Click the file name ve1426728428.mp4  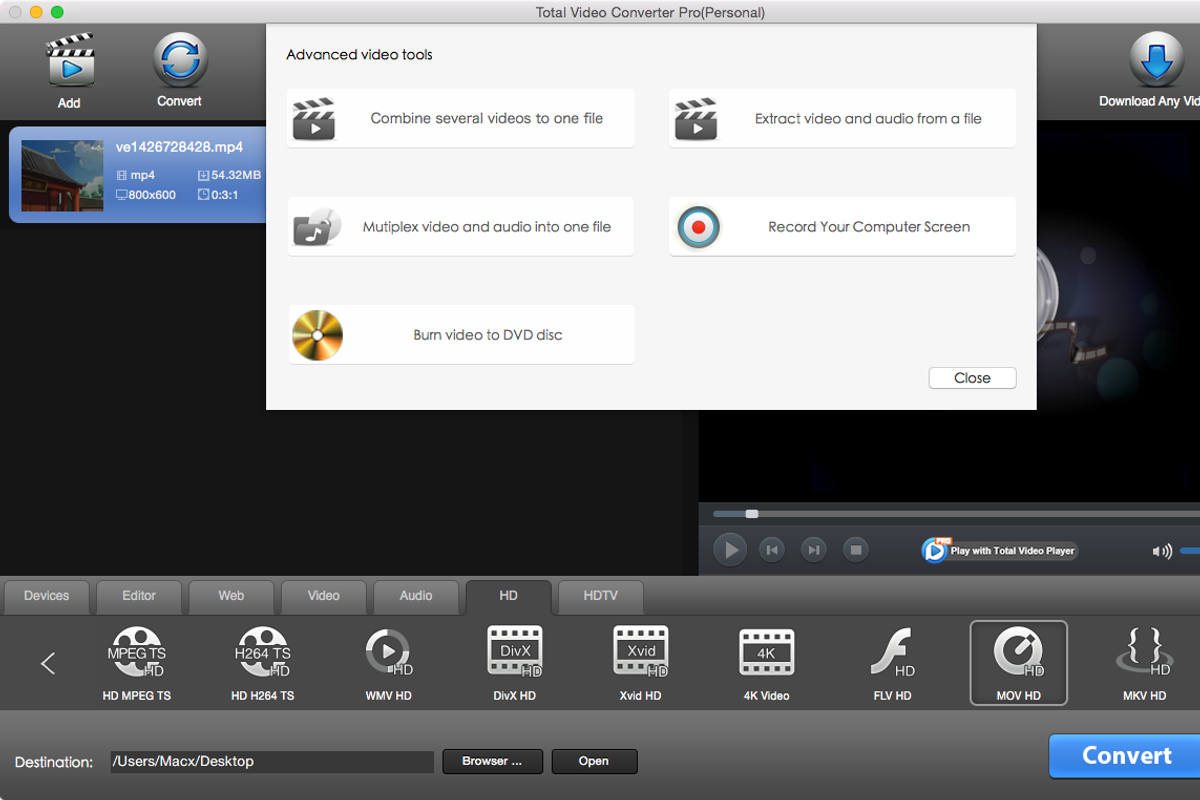click(179, 147)
